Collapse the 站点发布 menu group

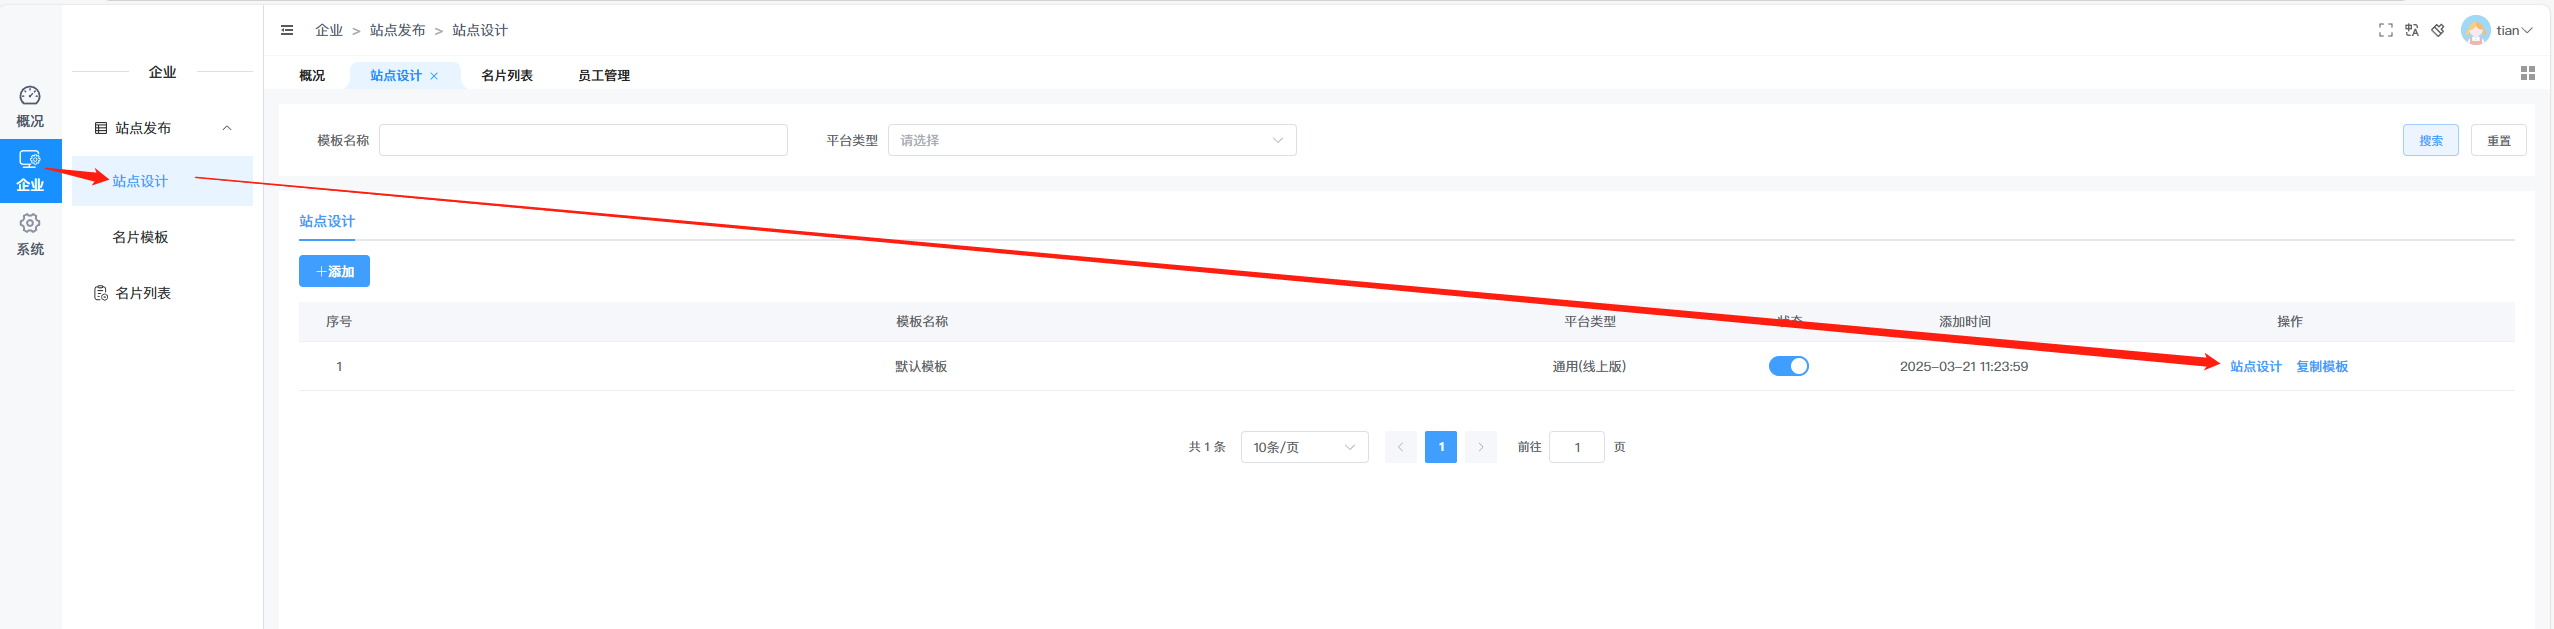click(227, 128)
